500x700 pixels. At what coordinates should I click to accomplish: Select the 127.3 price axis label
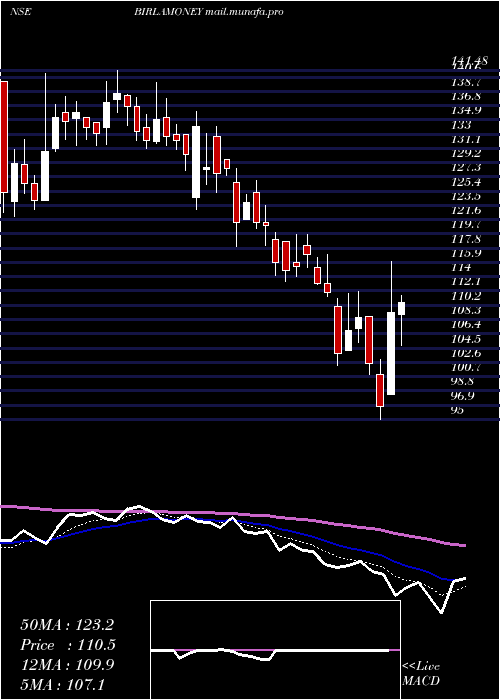tap(466, 168)
